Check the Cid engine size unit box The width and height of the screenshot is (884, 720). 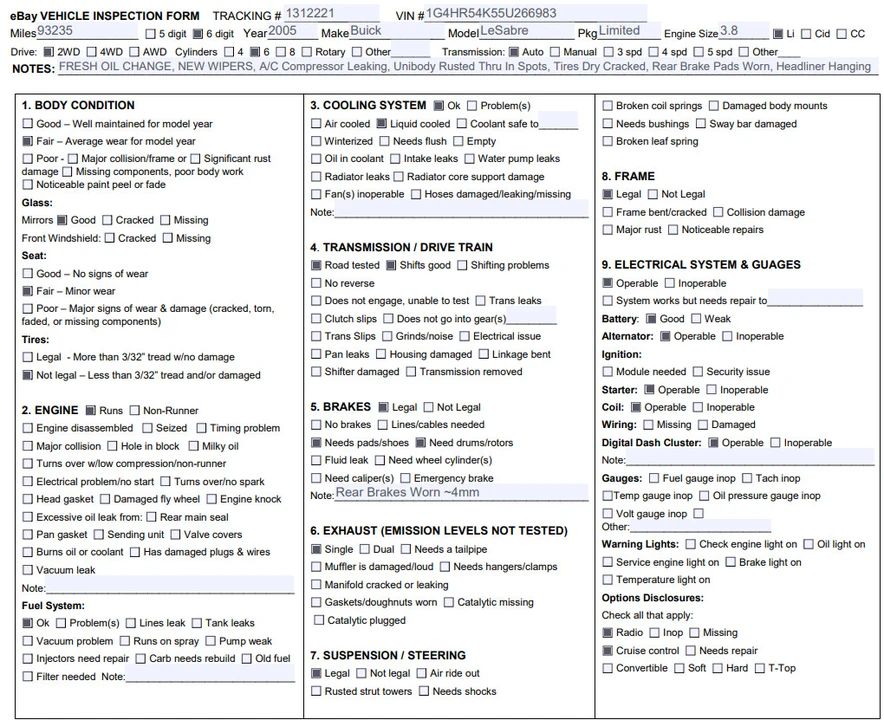pos(806,34)
